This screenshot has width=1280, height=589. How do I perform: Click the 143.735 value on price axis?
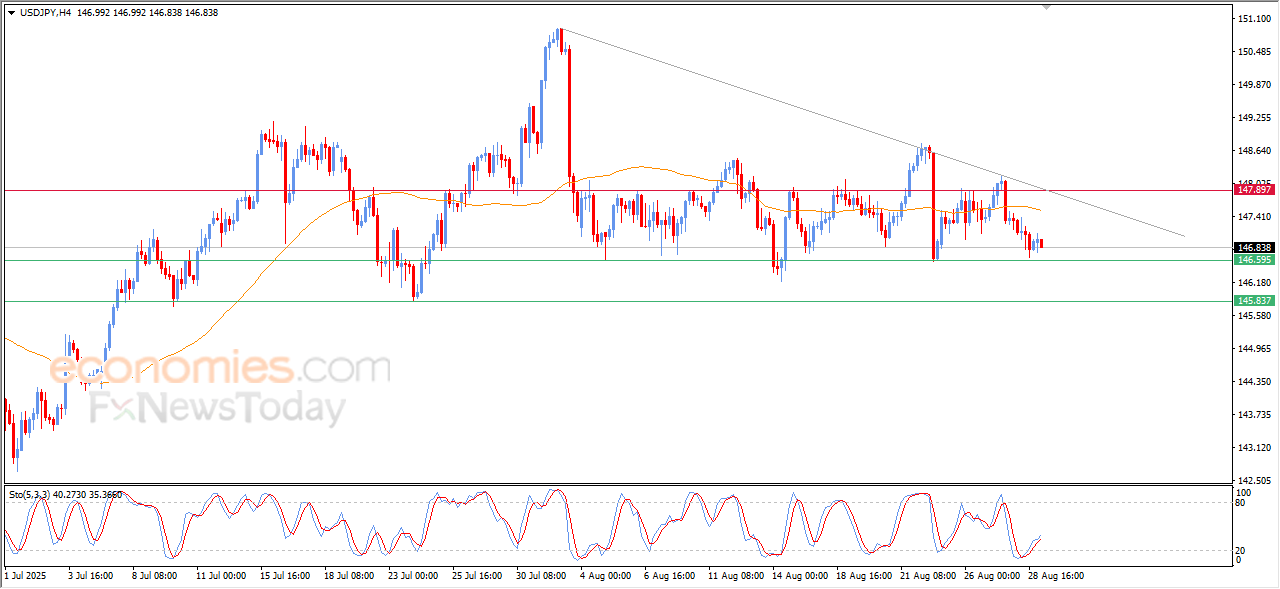coord(1254,415)
